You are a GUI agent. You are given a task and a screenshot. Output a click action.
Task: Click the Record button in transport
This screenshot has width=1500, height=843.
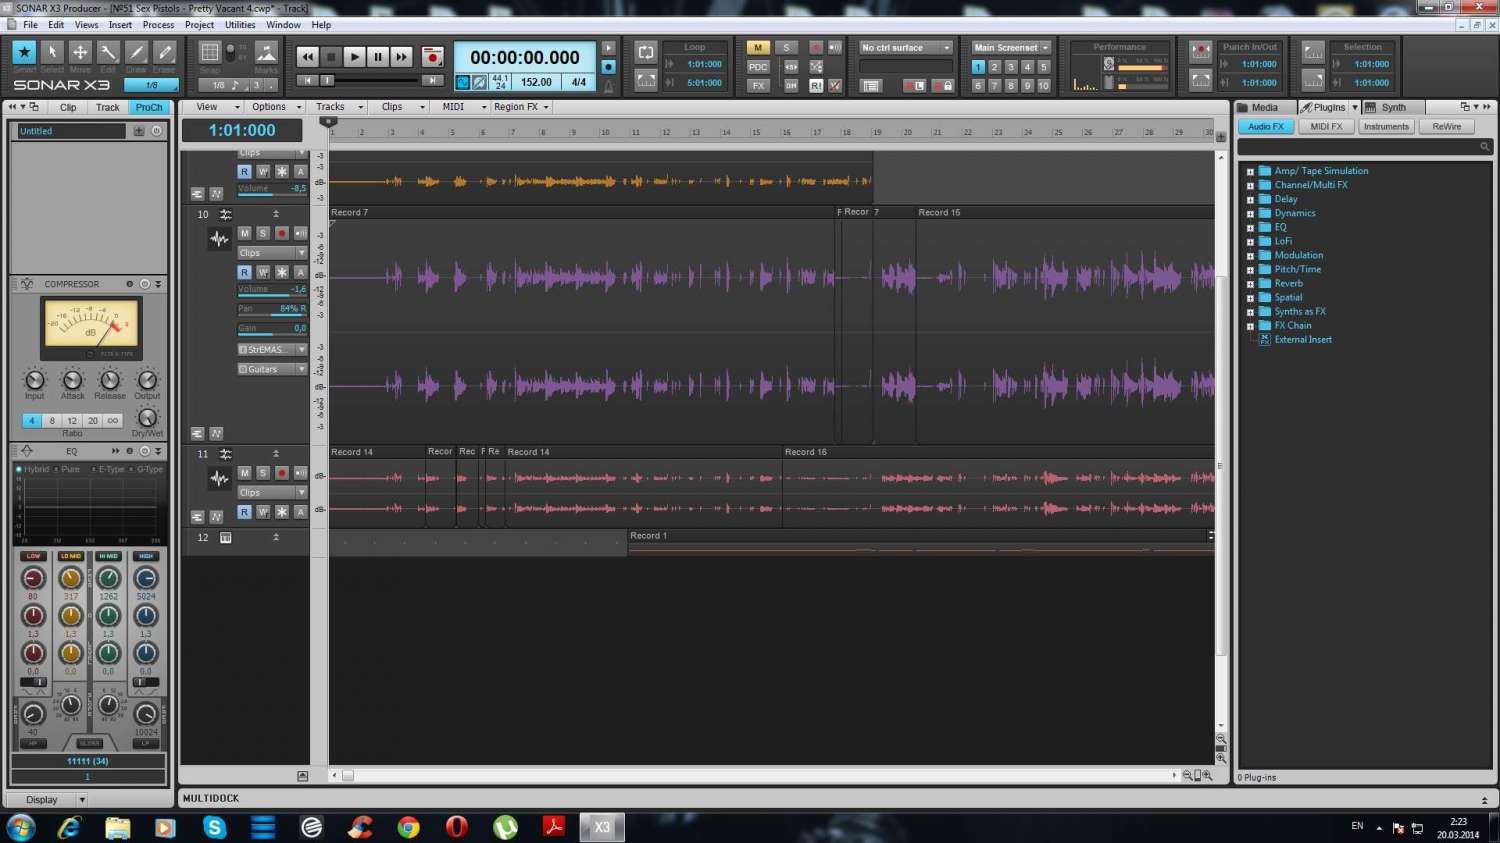[432, 57]
